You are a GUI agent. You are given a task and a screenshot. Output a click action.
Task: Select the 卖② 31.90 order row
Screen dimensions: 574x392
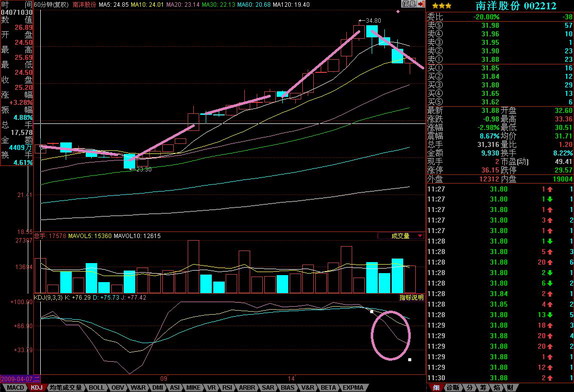click(500, 51)
